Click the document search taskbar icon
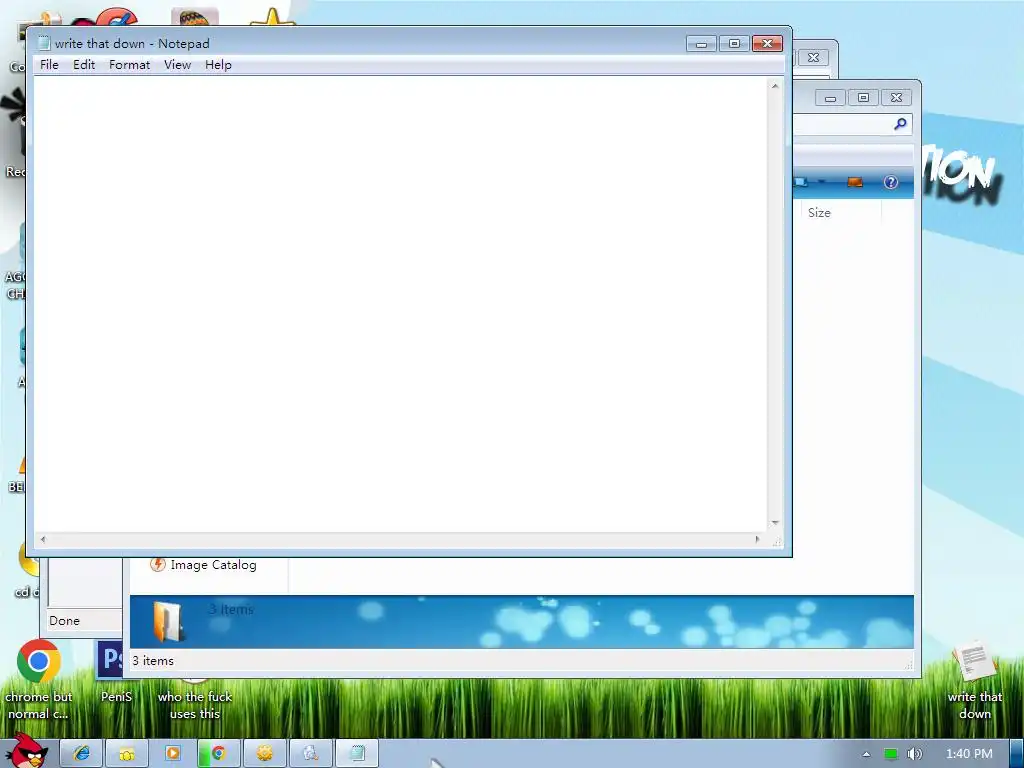 click(310, 754)
